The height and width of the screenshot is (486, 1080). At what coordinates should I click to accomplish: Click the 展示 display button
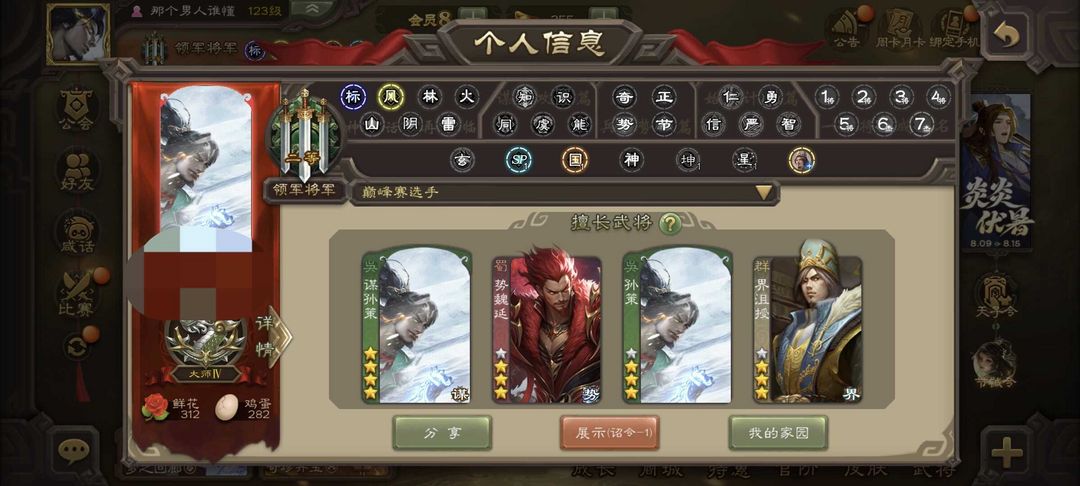coord(610,433)
